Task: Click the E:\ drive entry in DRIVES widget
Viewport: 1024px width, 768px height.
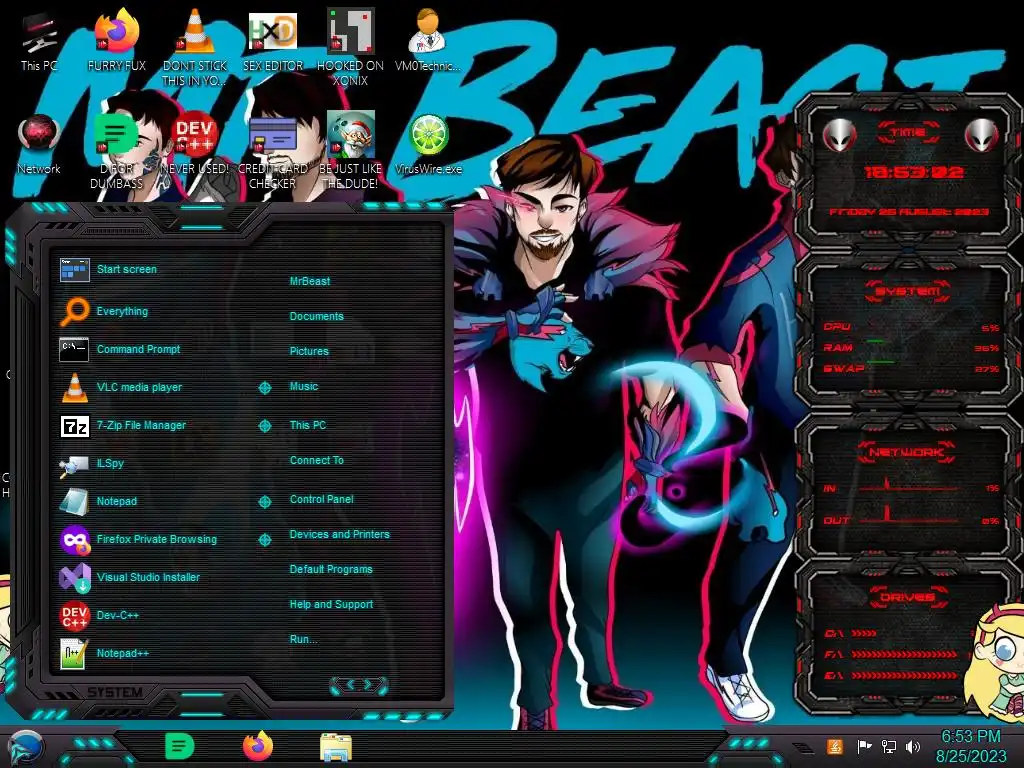Action: [x=891, y=675]
